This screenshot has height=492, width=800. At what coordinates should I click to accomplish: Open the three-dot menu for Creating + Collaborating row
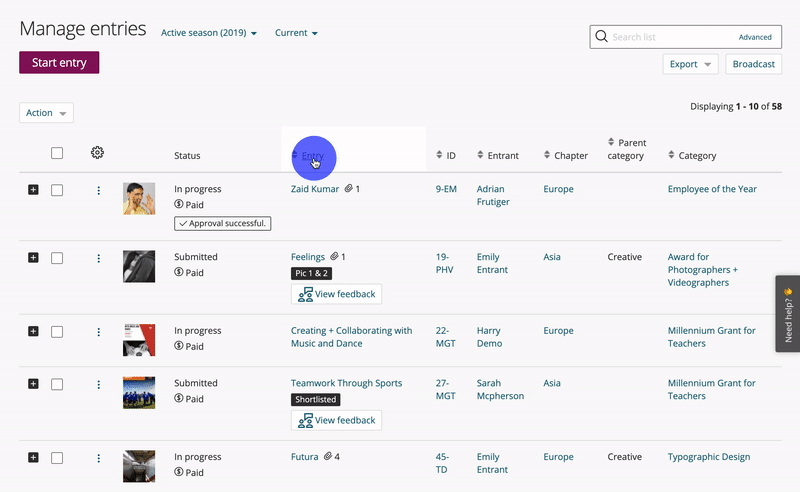pyautogui.click(x=98, y=332)
